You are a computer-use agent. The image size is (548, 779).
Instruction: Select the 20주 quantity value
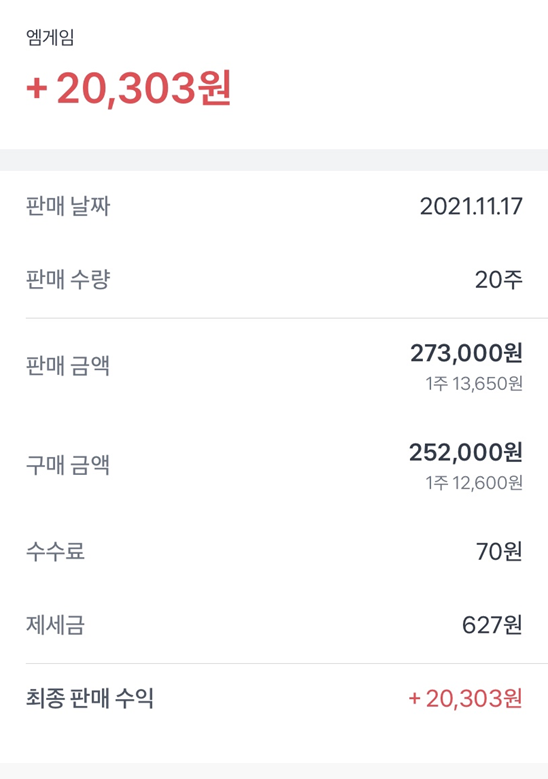pyautogui.click(x=498, y=280)
